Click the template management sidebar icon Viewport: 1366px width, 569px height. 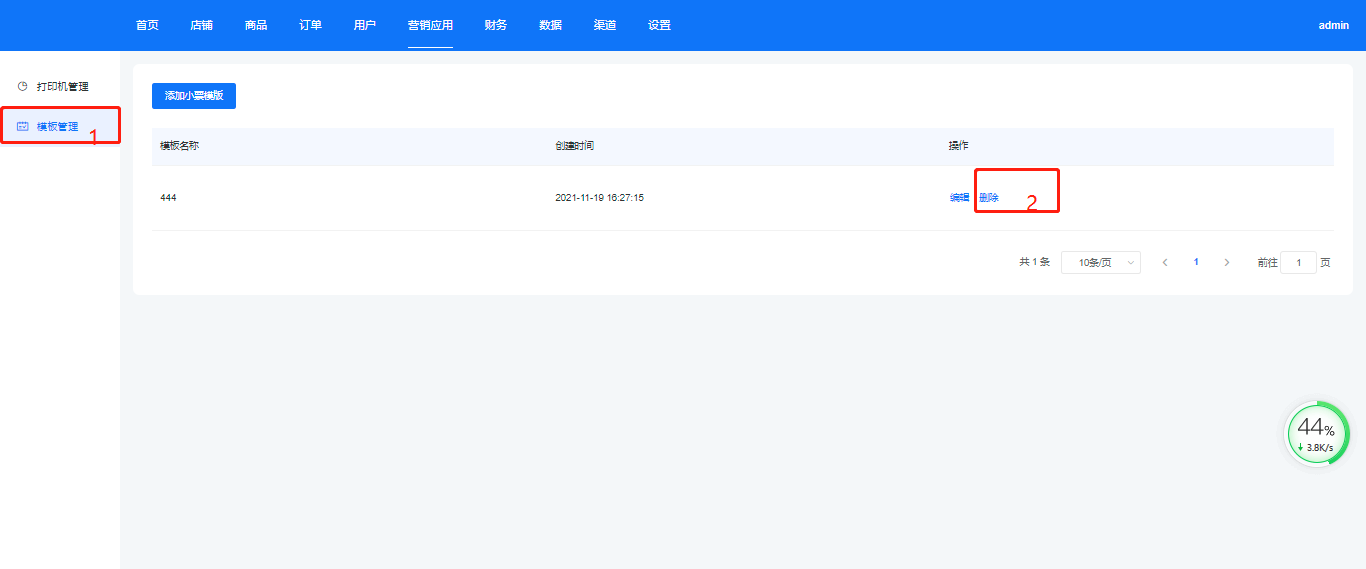coord(22,127)
